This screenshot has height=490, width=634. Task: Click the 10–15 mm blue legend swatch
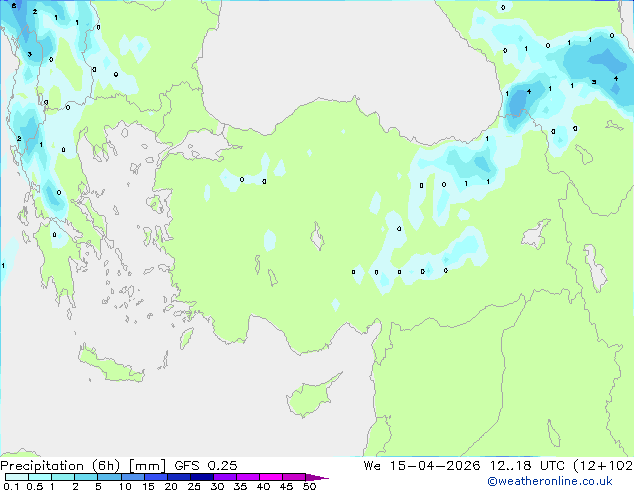pos(132,477)
